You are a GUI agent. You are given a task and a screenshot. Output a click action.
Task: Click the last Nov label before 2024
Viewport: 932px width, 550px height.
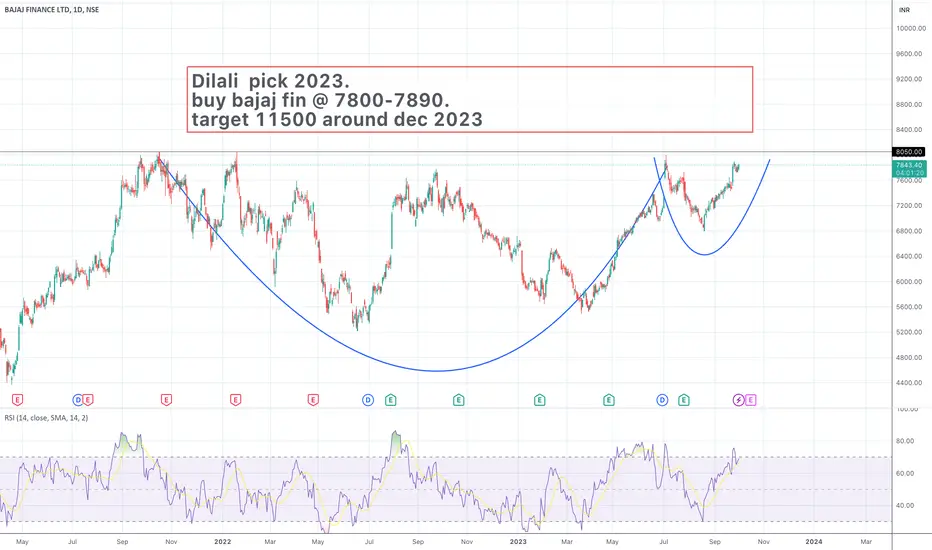pos(764,542)
